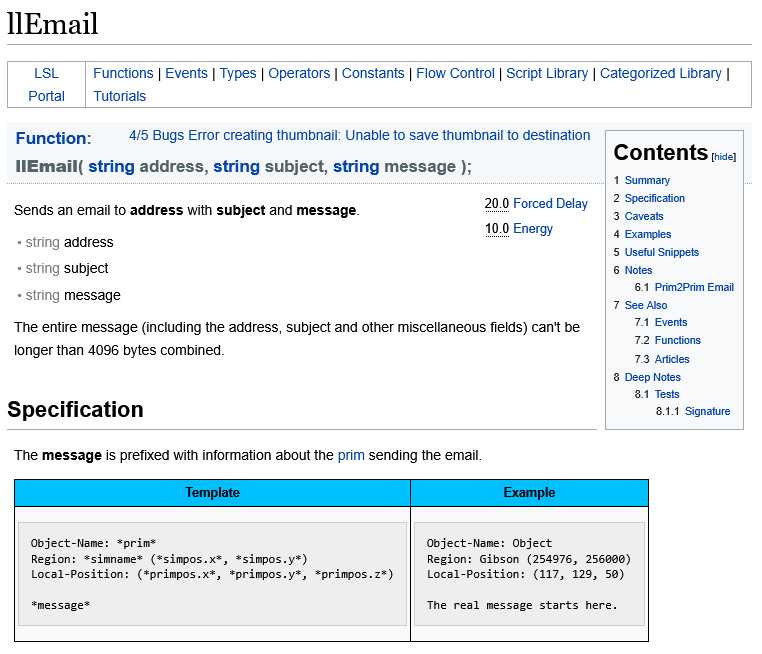Open the Tutorials link
The image size is (762, 654).
[x=120, y=96]
